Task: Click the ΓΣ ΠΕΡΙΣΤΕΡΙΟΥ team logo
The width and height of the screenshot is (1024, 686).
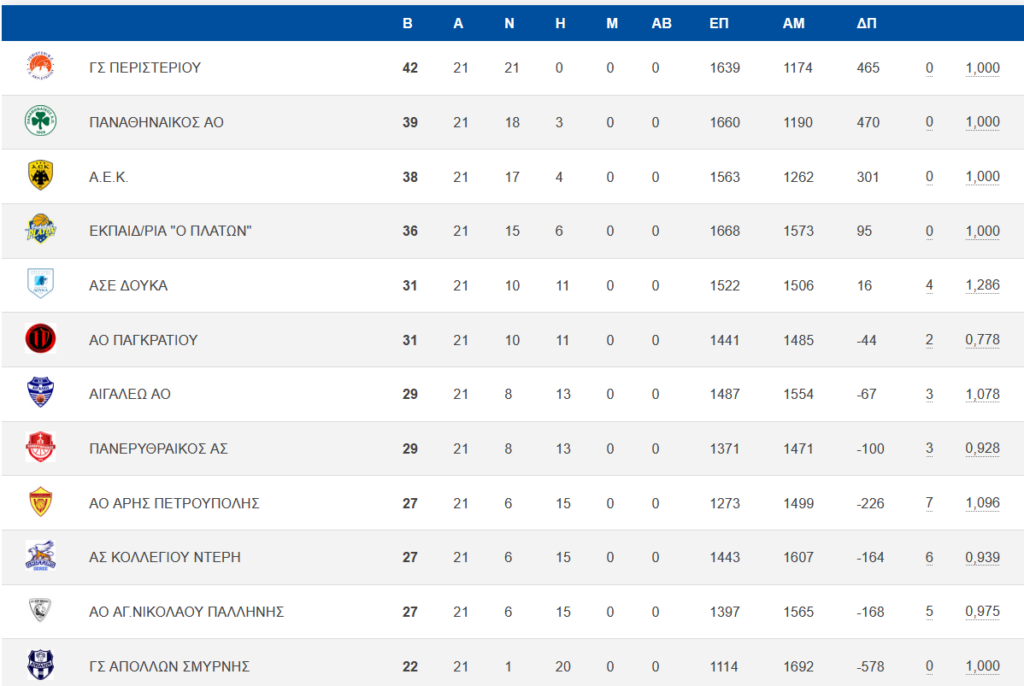Action: pos(40,67)
